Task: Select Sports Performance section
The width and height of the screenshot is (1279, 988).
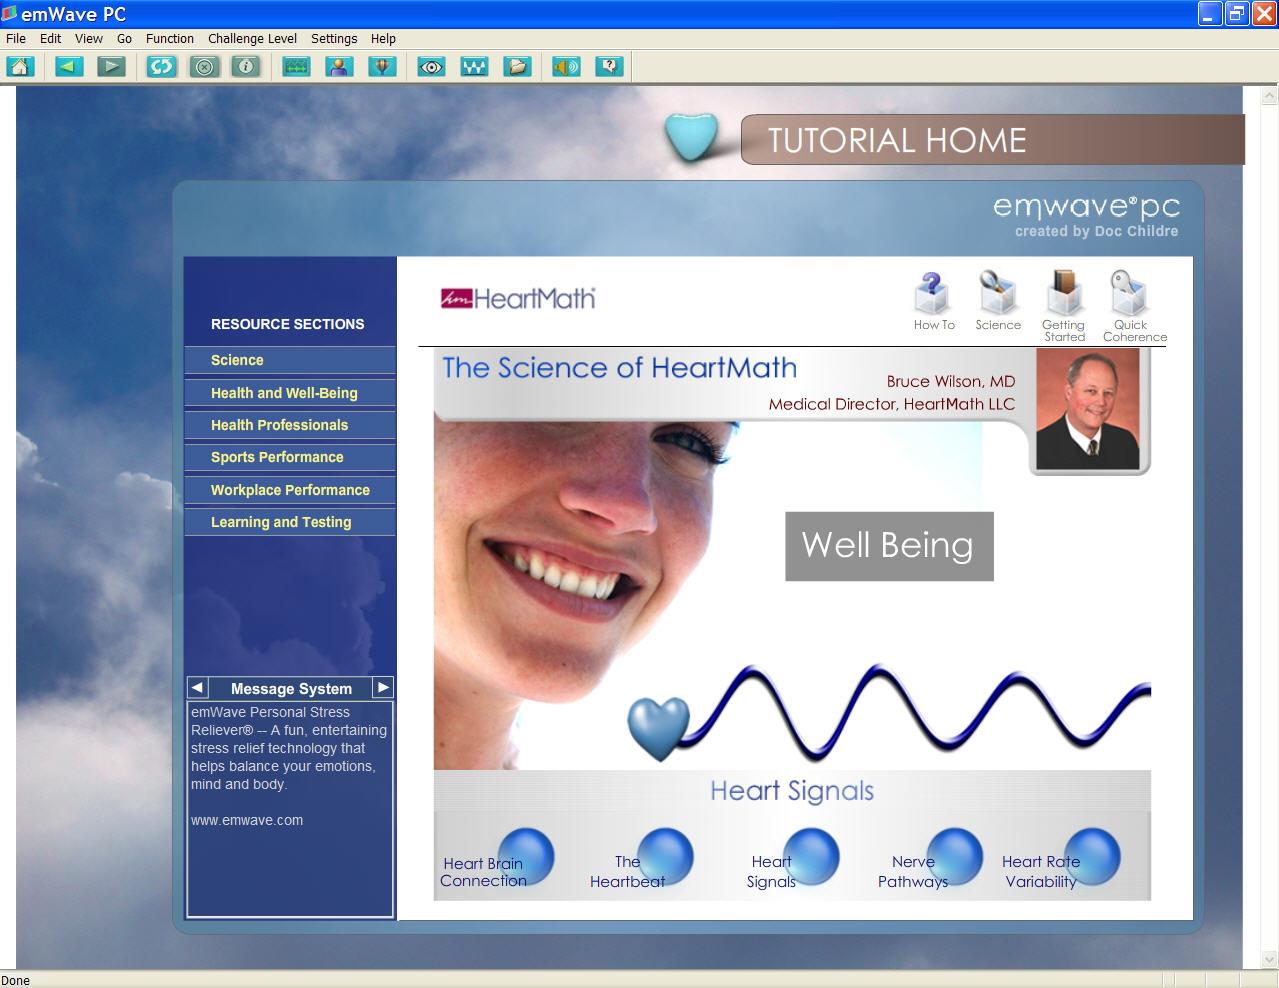Action: click(290, 457)
